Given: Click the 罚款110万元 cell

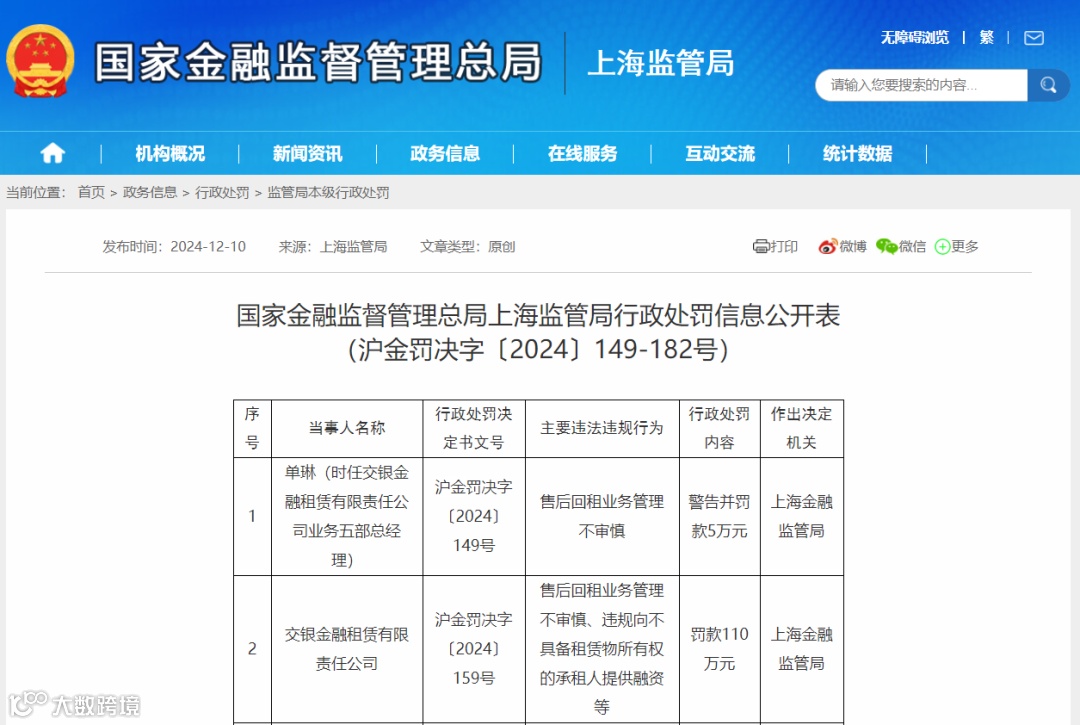Looking at the screenshot, I should [720, 649].
